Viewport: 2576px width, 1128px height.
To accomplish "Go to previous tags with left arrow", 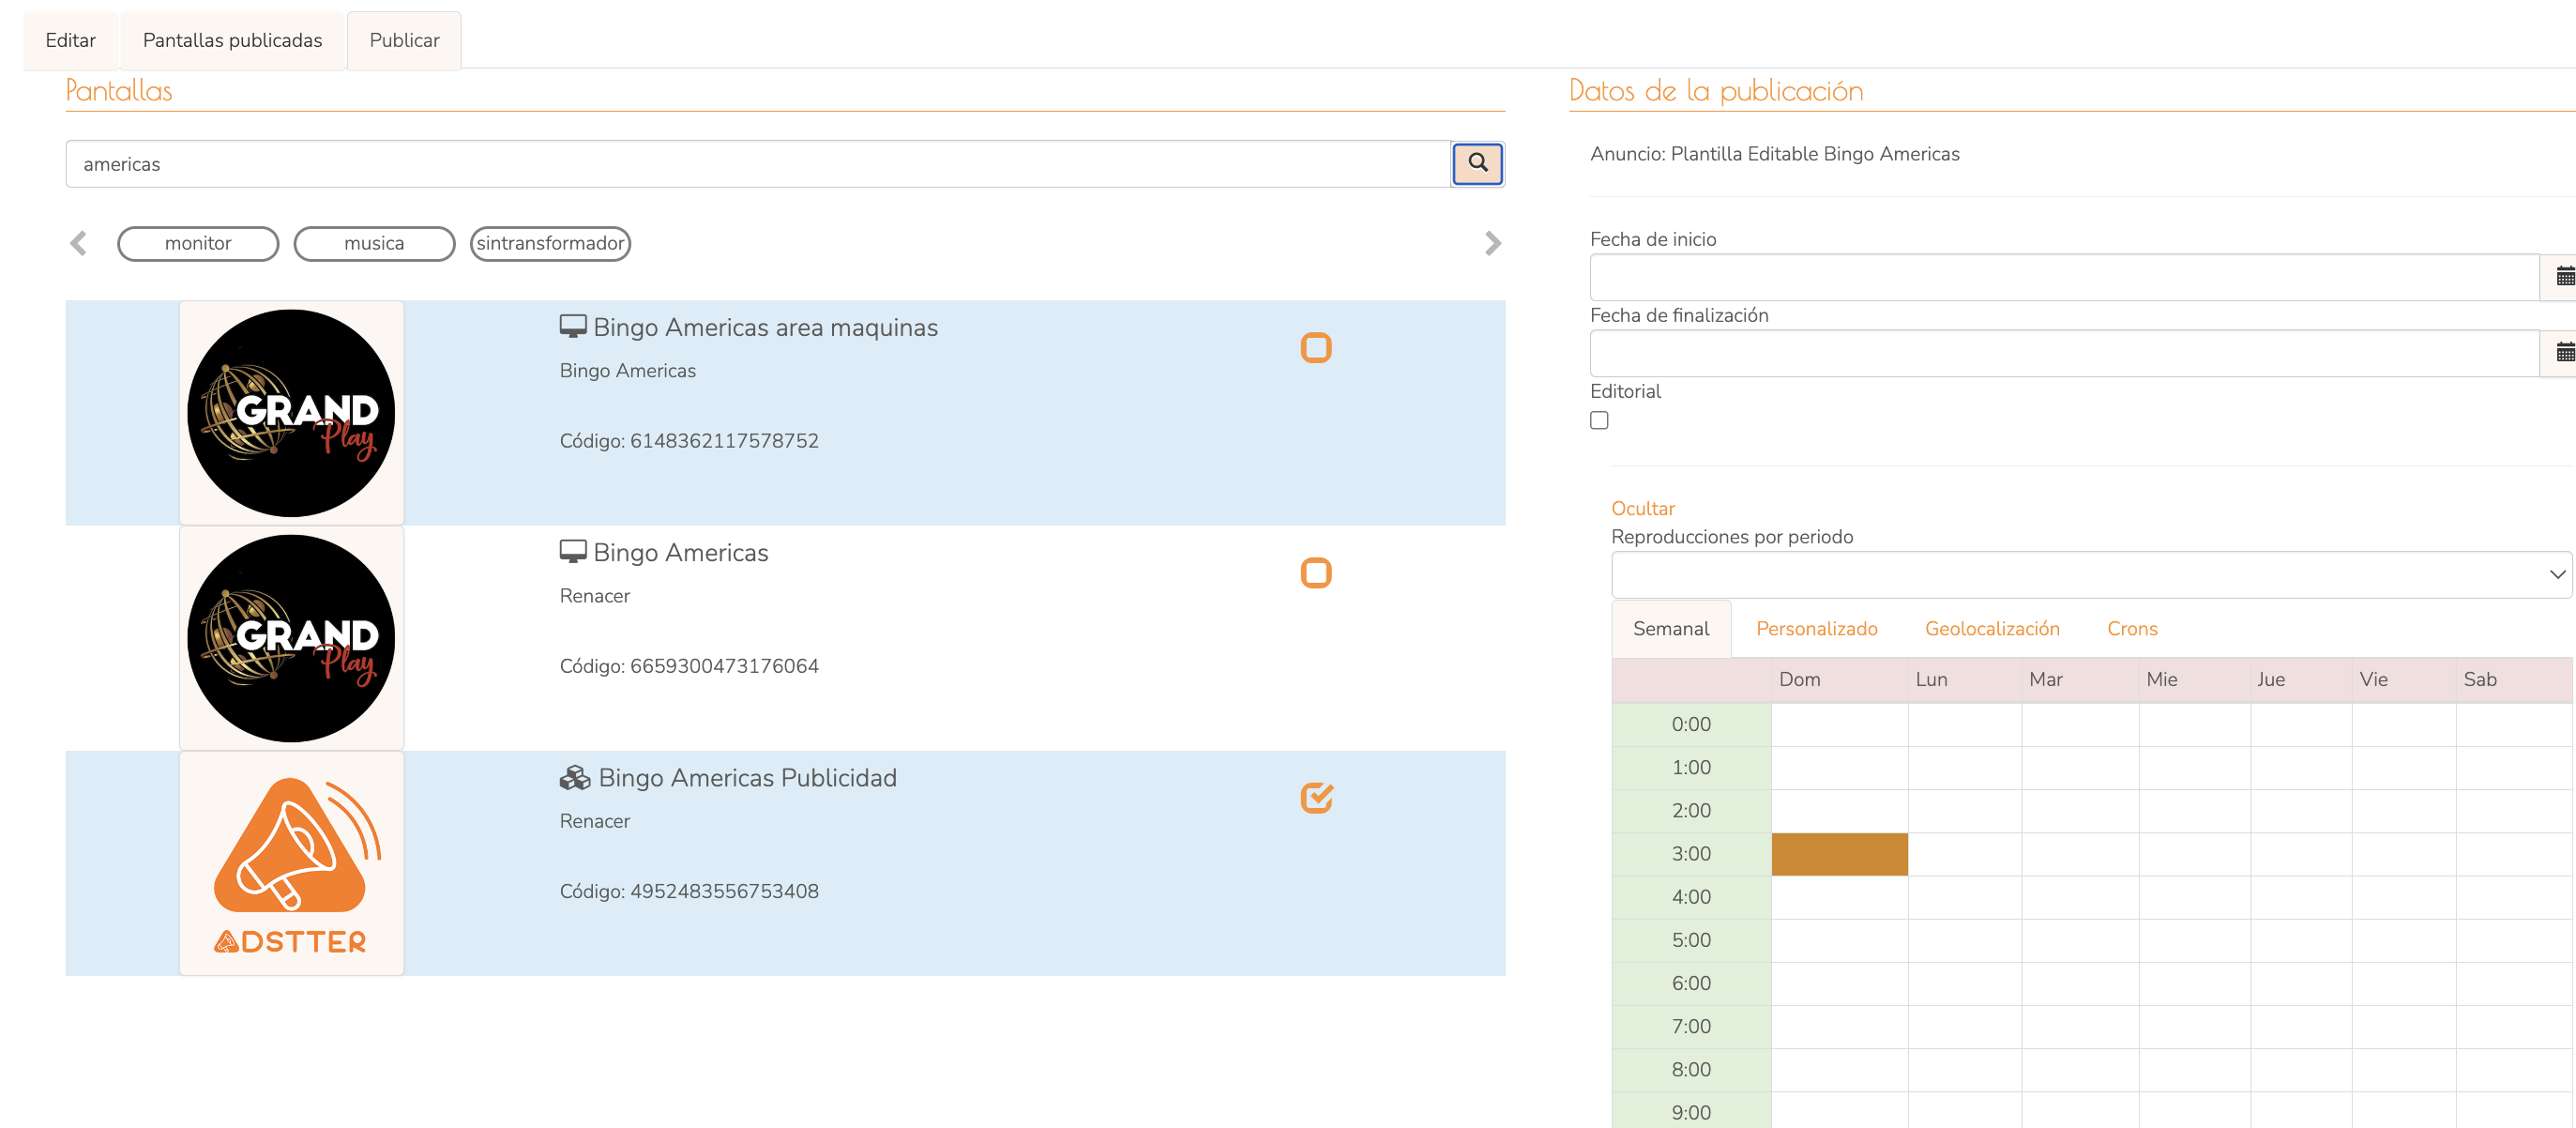I will pyautogui.click(x=78, y=243).
